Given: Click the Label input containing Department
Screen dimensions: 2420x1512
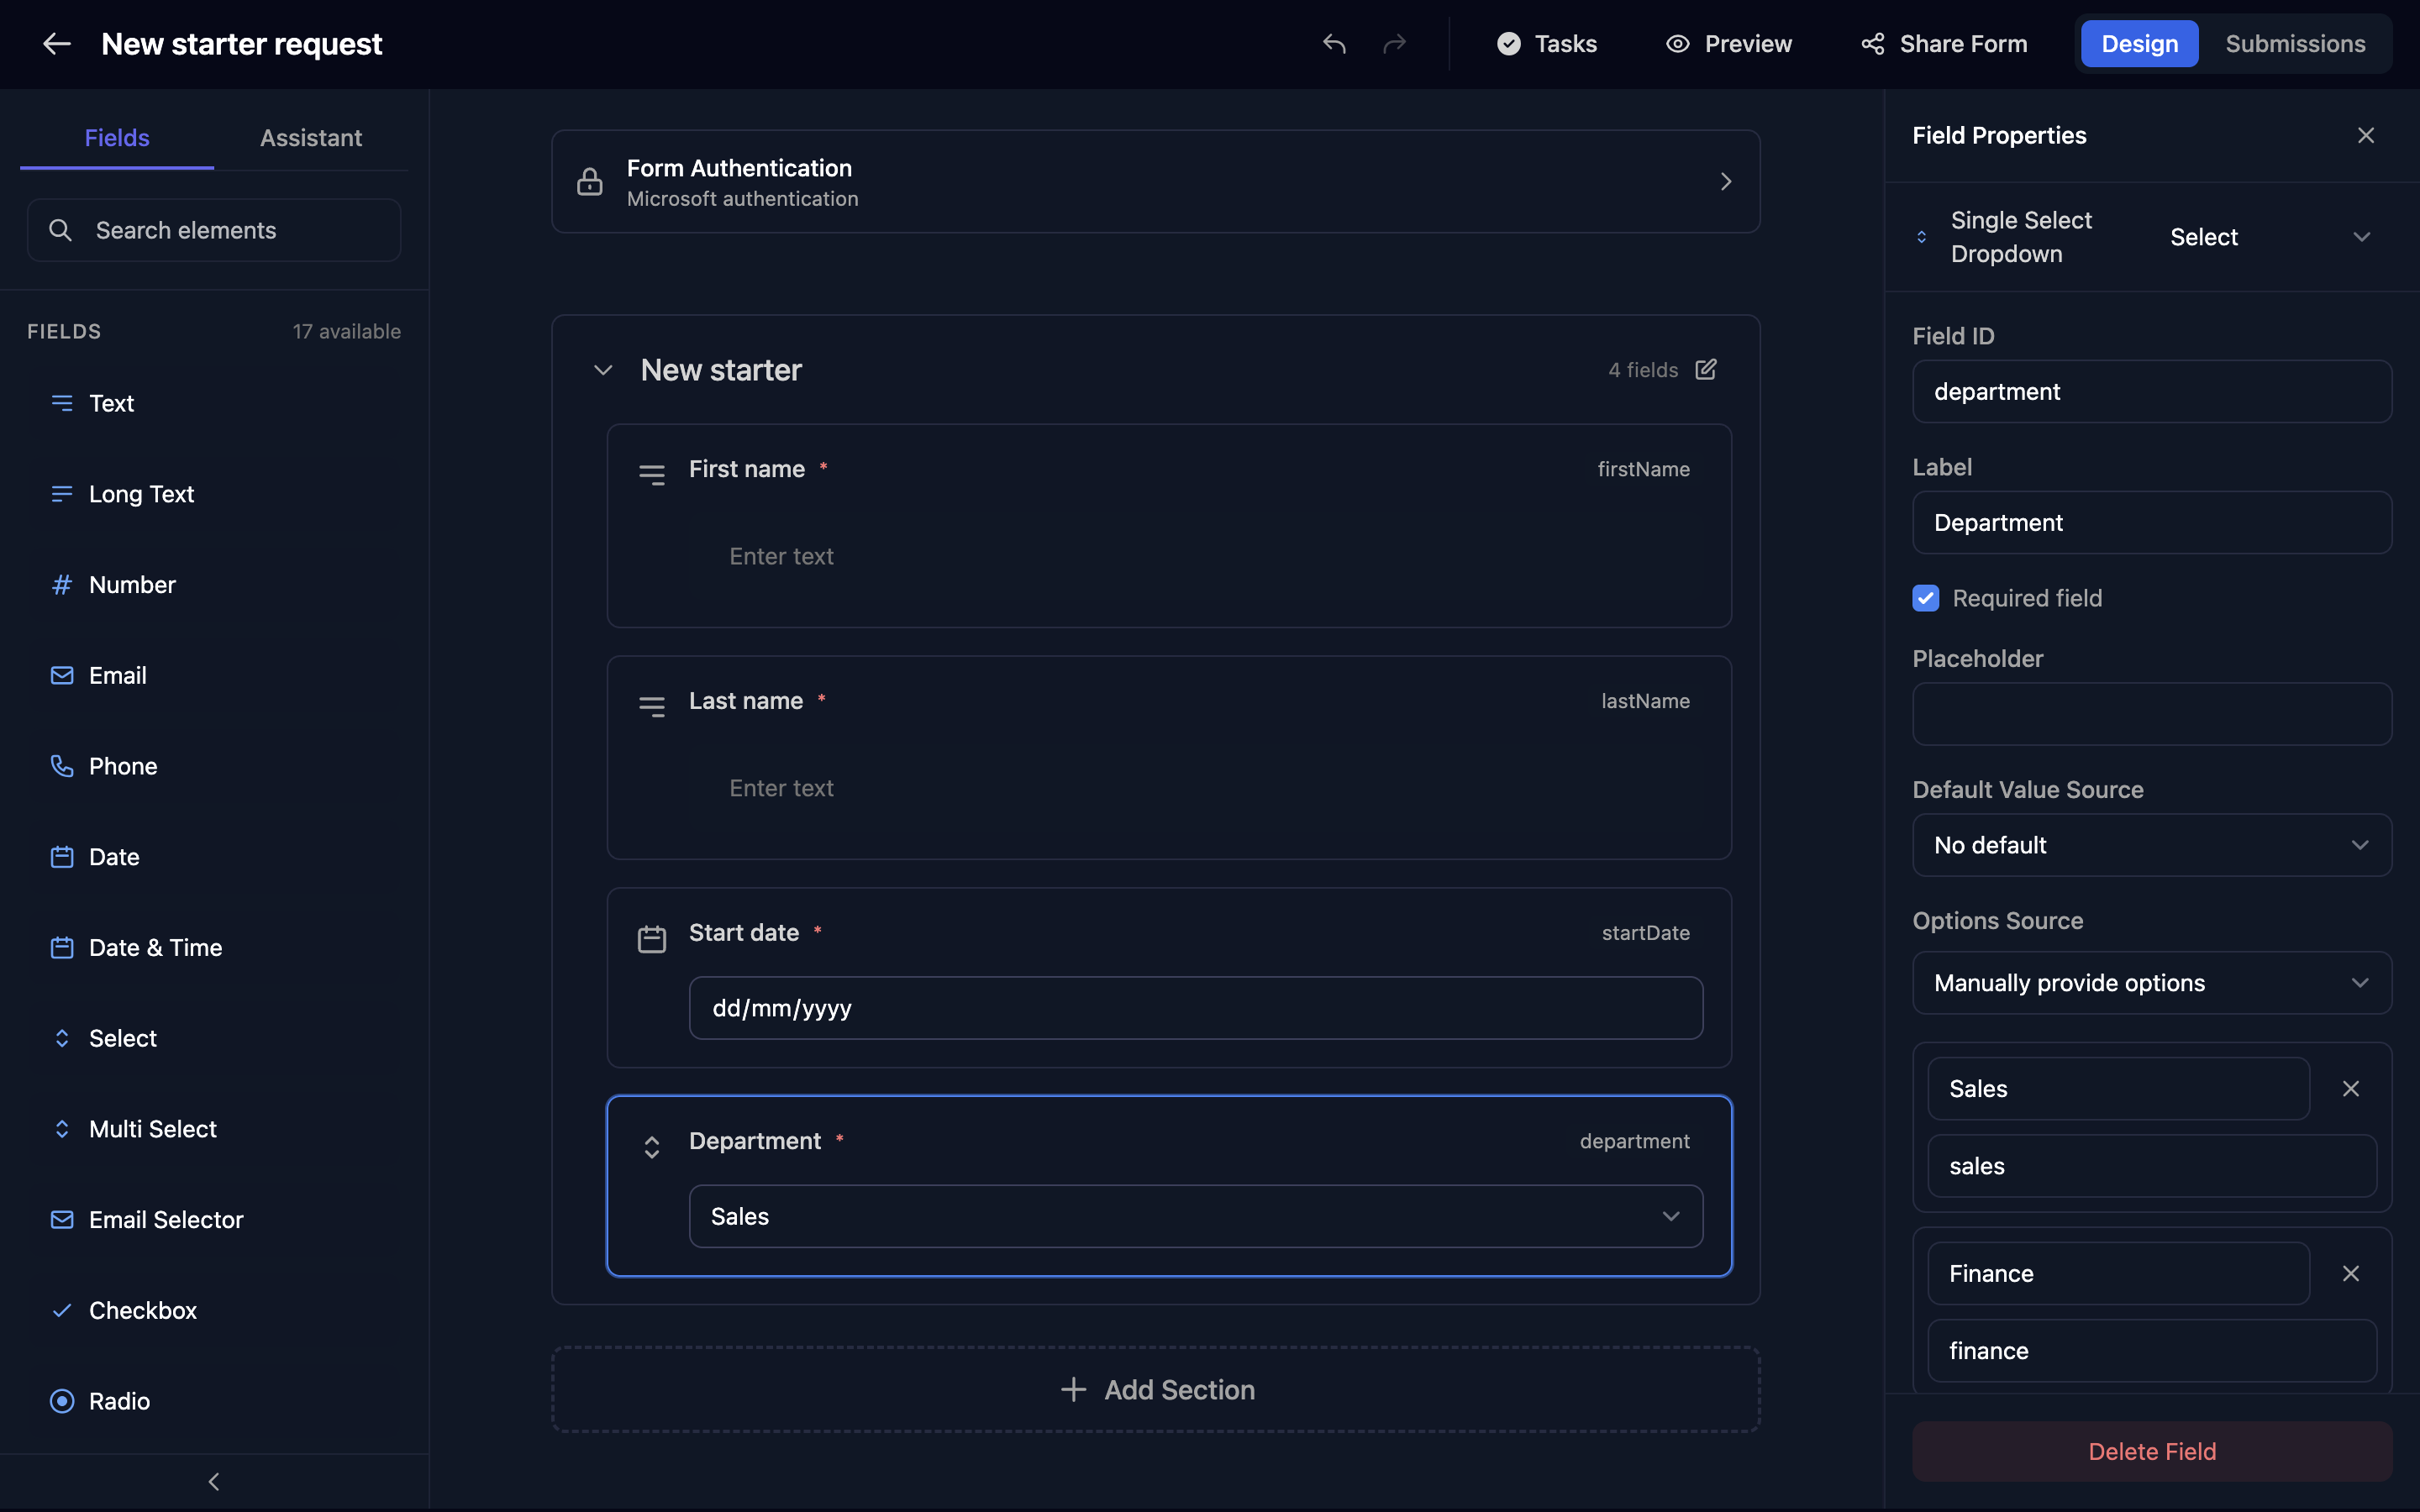Looking at the screenshot, I should click(2152, 523).
